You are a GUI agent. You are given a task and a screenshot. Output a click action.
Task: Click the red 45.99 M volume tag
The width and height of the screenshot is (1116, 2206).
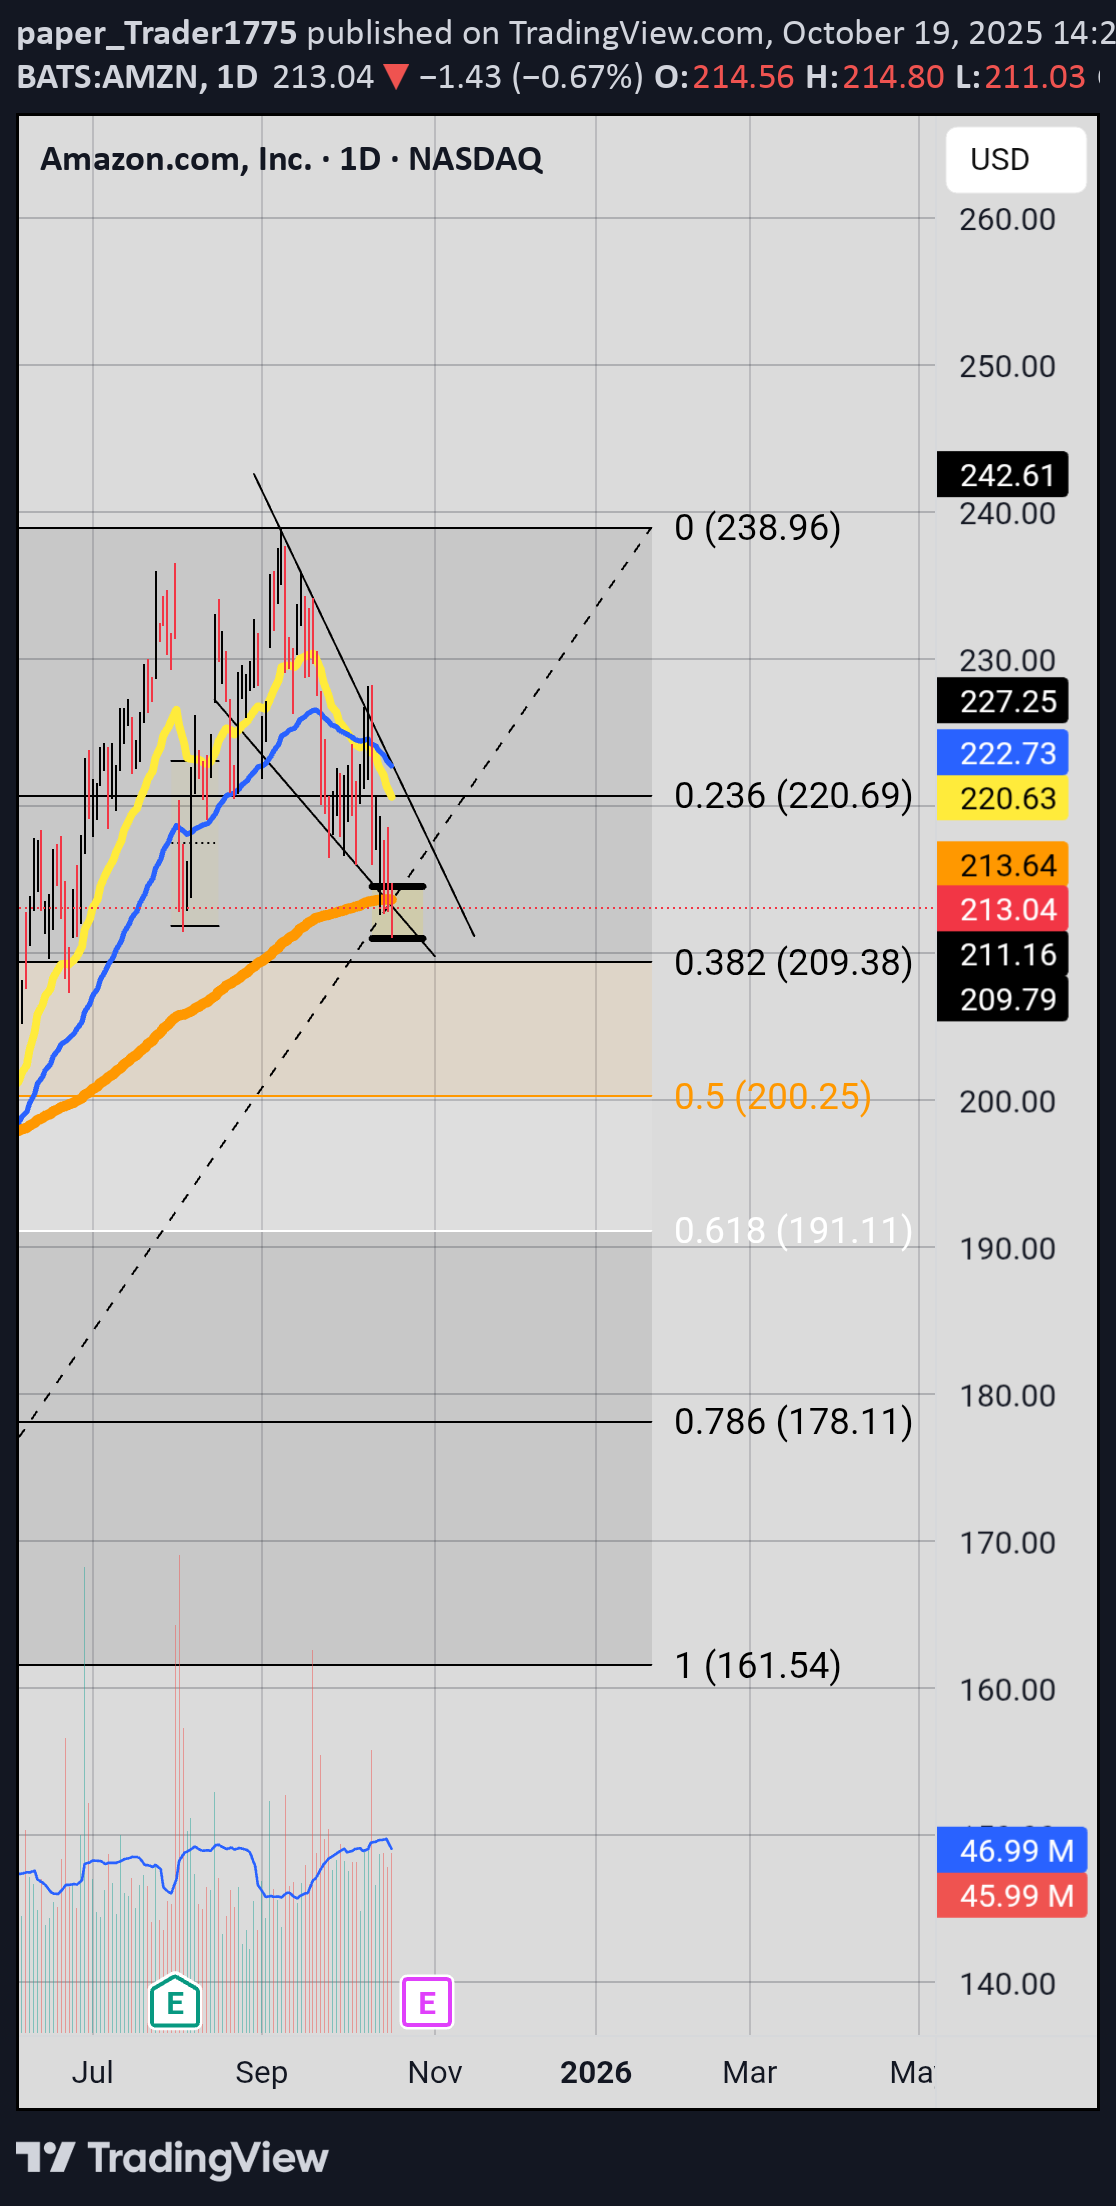tap(1012, 1895)
